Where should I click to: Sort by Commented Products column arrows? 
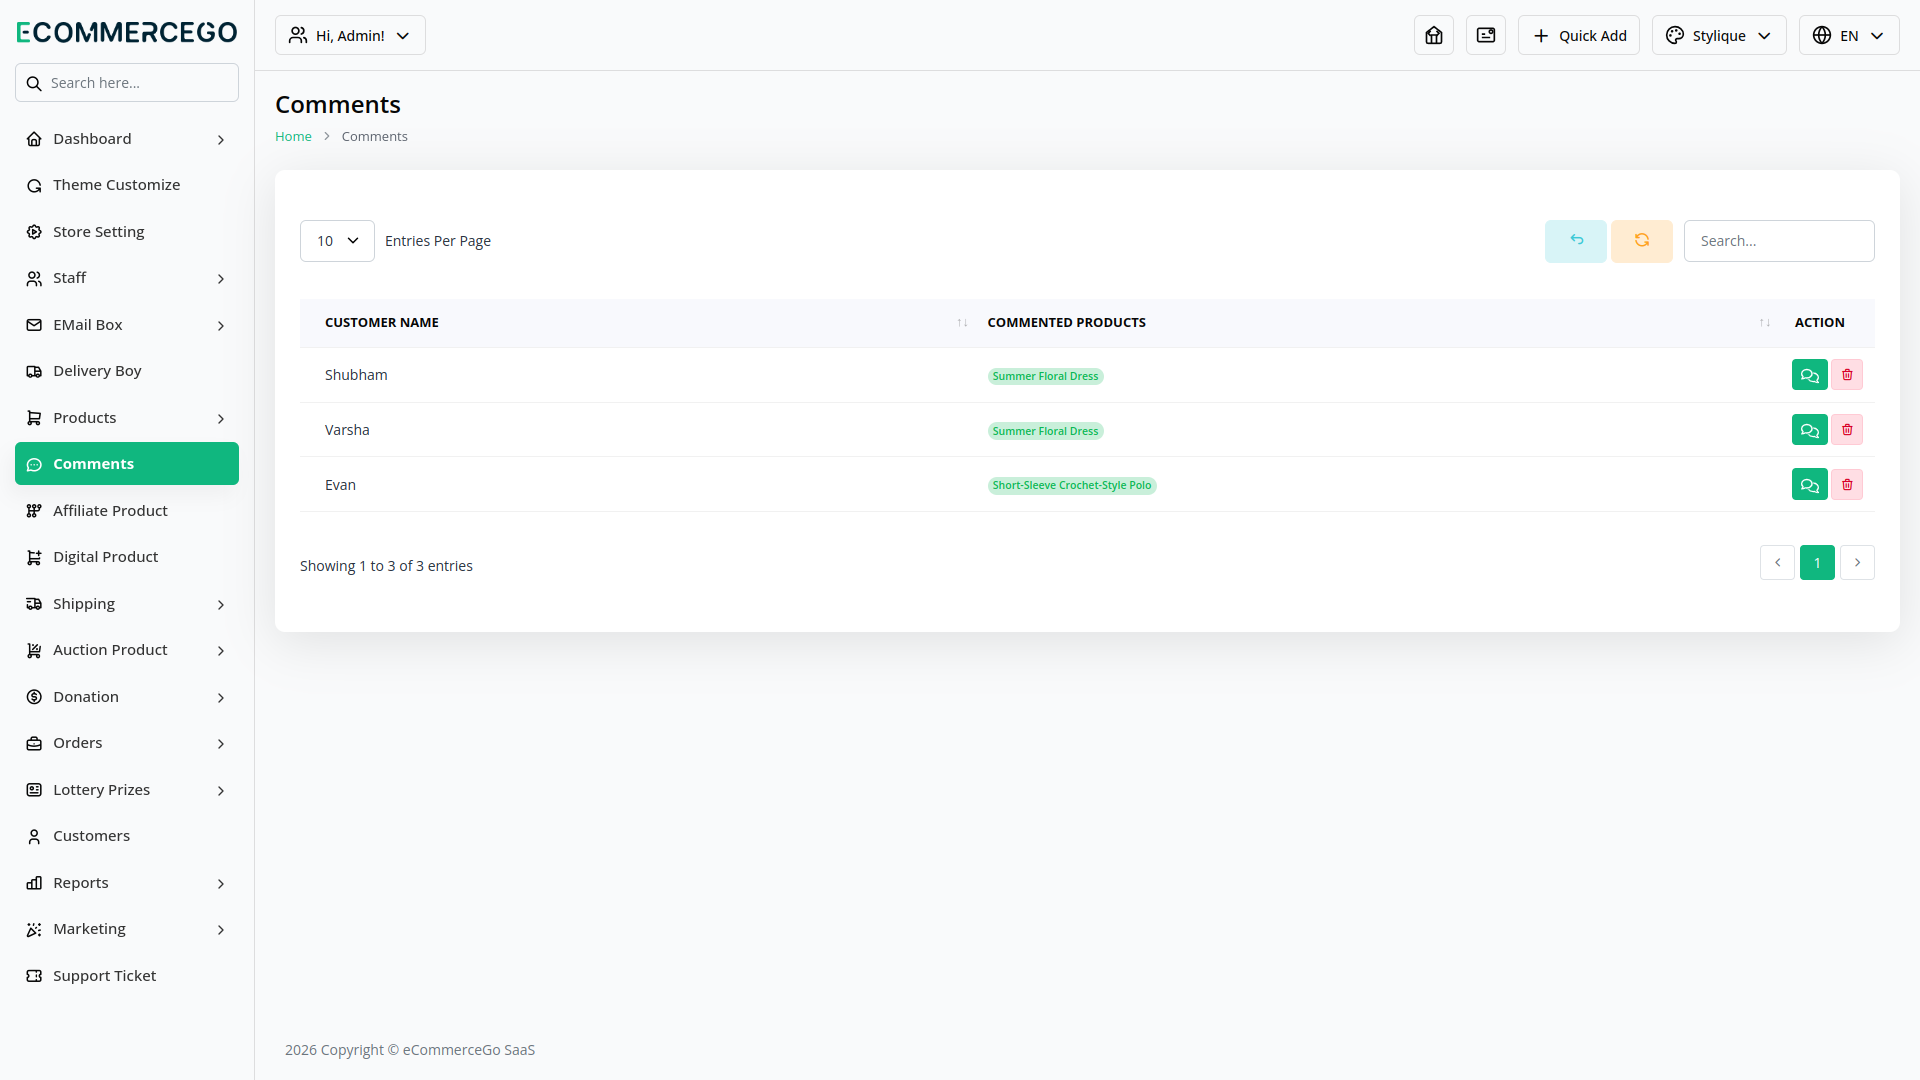coord(1765,323)
